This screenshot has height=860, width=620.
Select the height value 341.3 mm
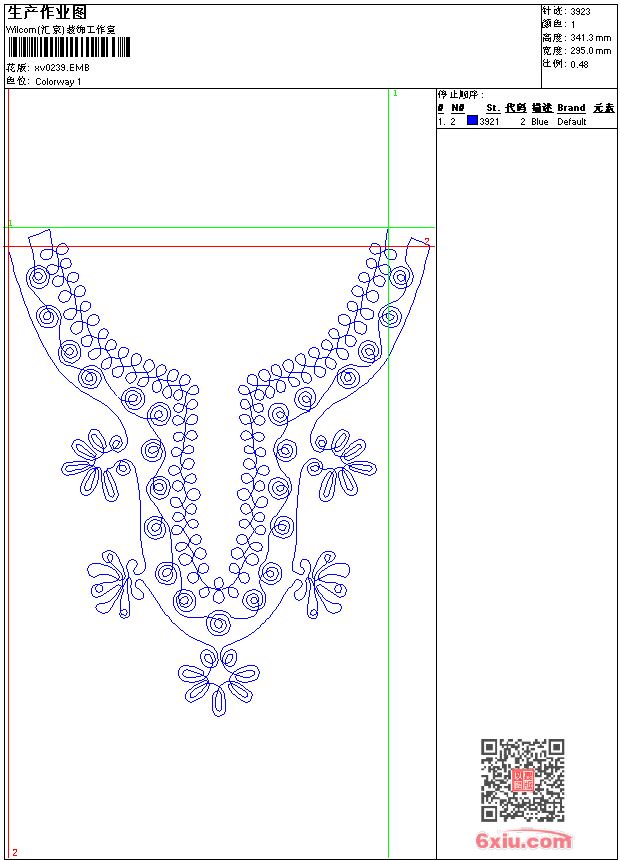click(590, 38)
